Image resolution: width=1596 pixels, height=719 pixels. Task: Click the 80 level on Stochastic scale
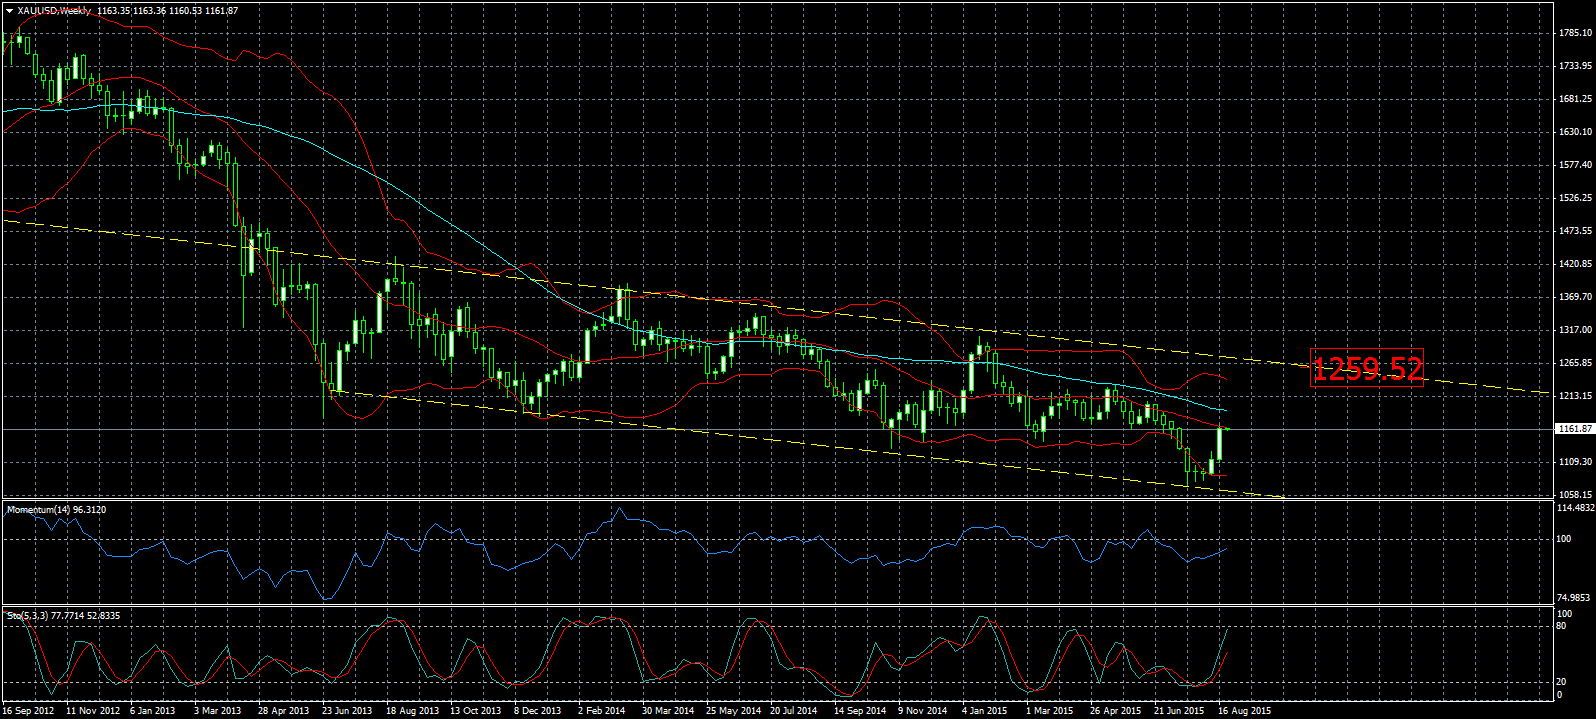1562,627
